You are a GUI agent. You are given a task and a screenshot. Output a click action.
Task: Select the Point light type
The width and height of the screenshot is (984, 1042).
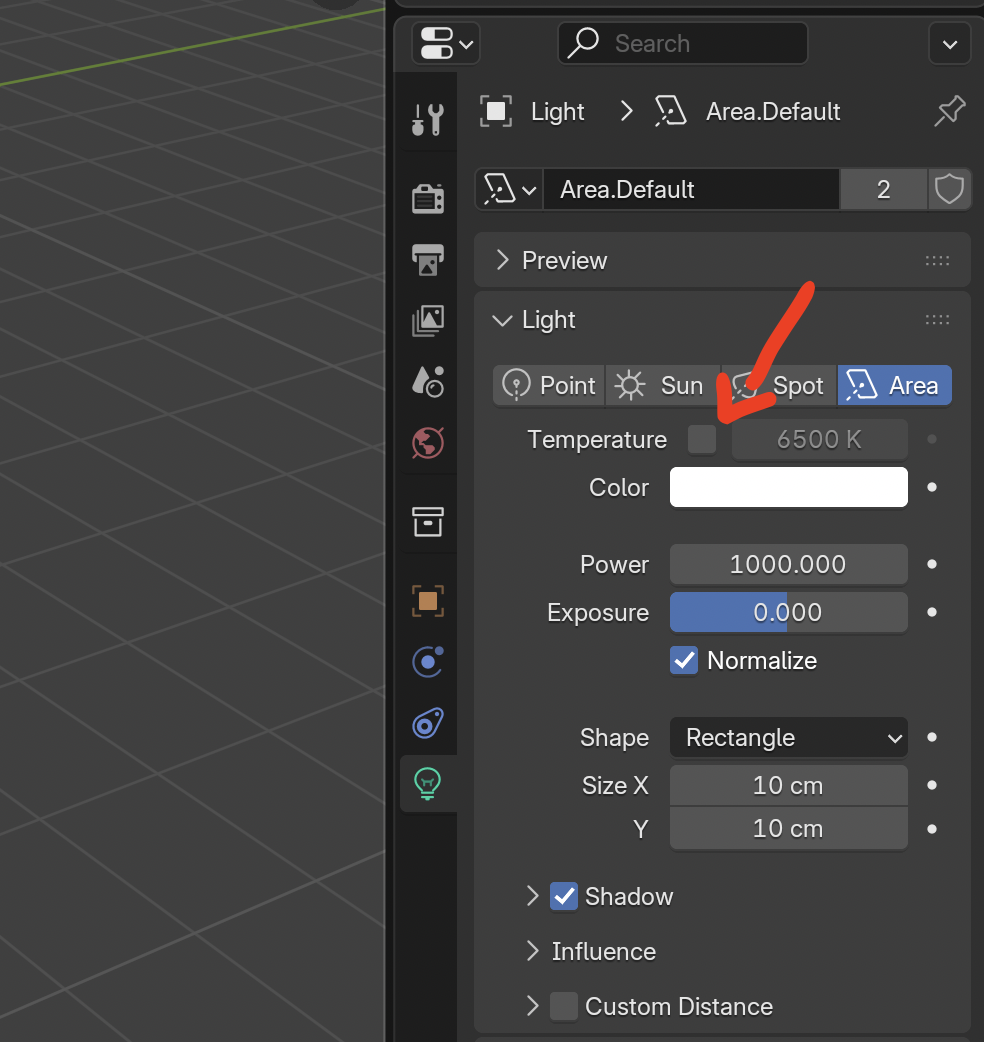pos(549,386)
